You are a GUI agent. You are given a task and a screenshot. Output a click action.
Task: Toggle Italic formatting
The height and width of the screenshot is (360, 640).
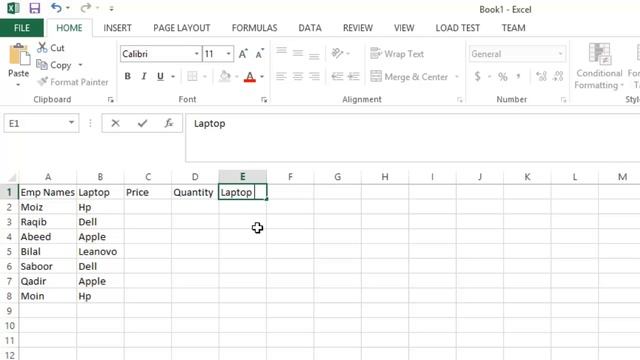click(144, 76)
